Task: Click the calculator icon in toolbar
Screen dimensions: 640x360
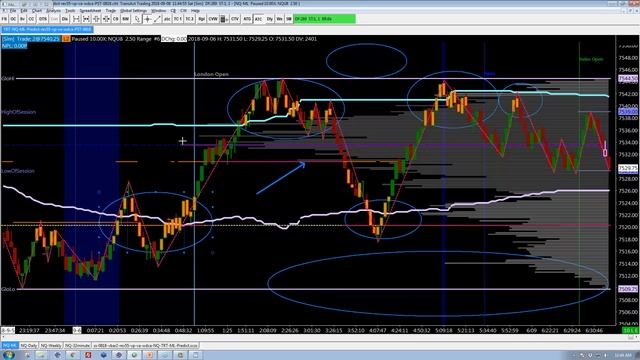Action: pyautogui.click(x=224, y=19)
